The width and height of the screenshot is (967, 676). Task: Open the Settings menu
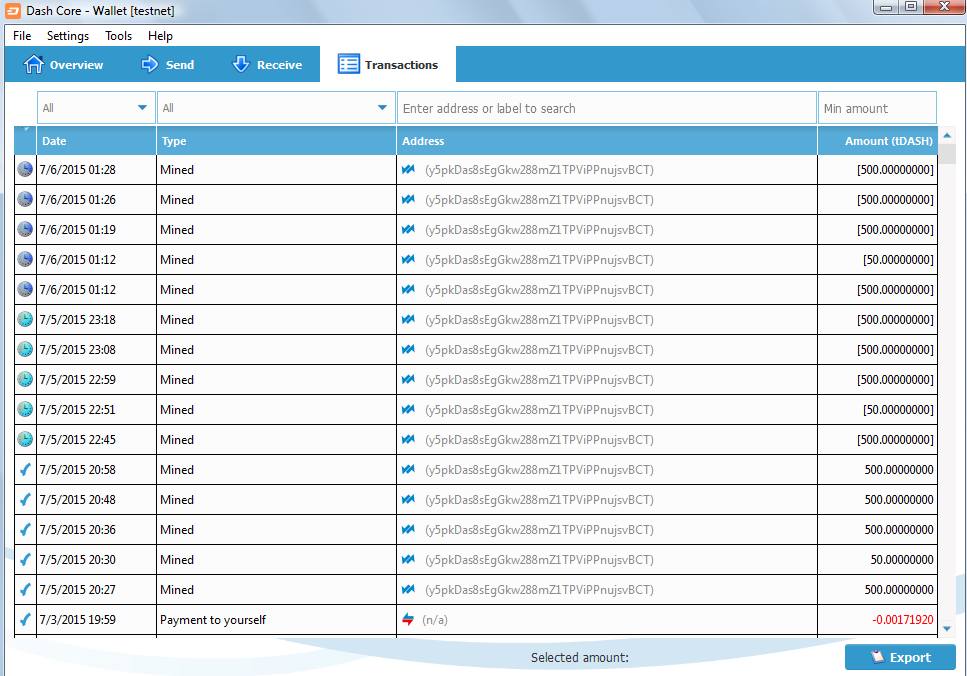tap(68, 36)
